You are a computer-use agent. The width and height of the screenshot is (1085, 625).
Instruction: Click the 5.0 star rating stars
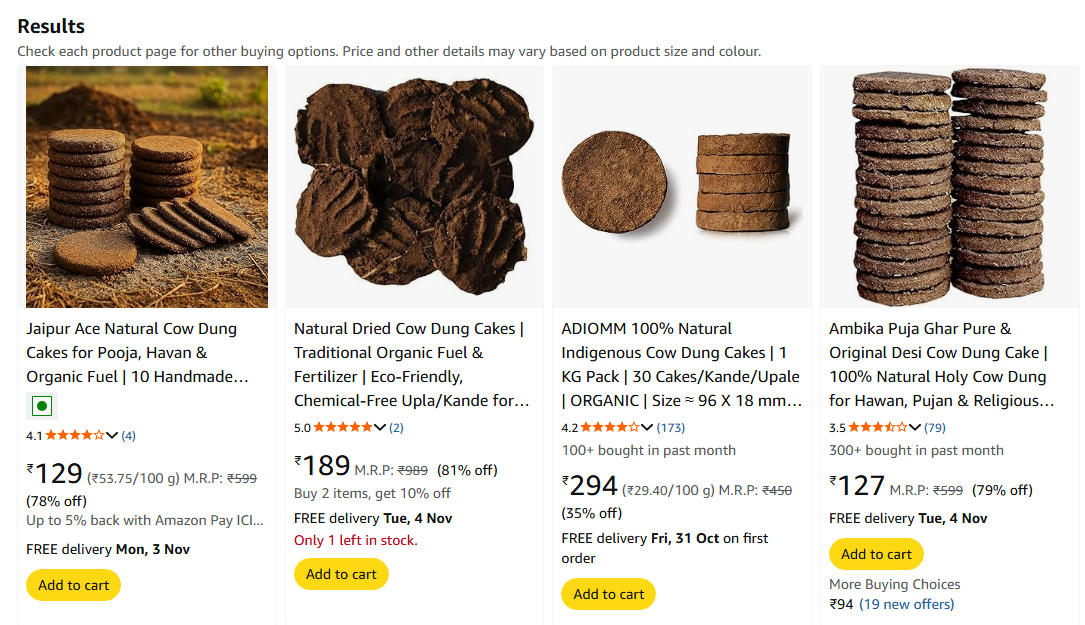click(342, 427)
